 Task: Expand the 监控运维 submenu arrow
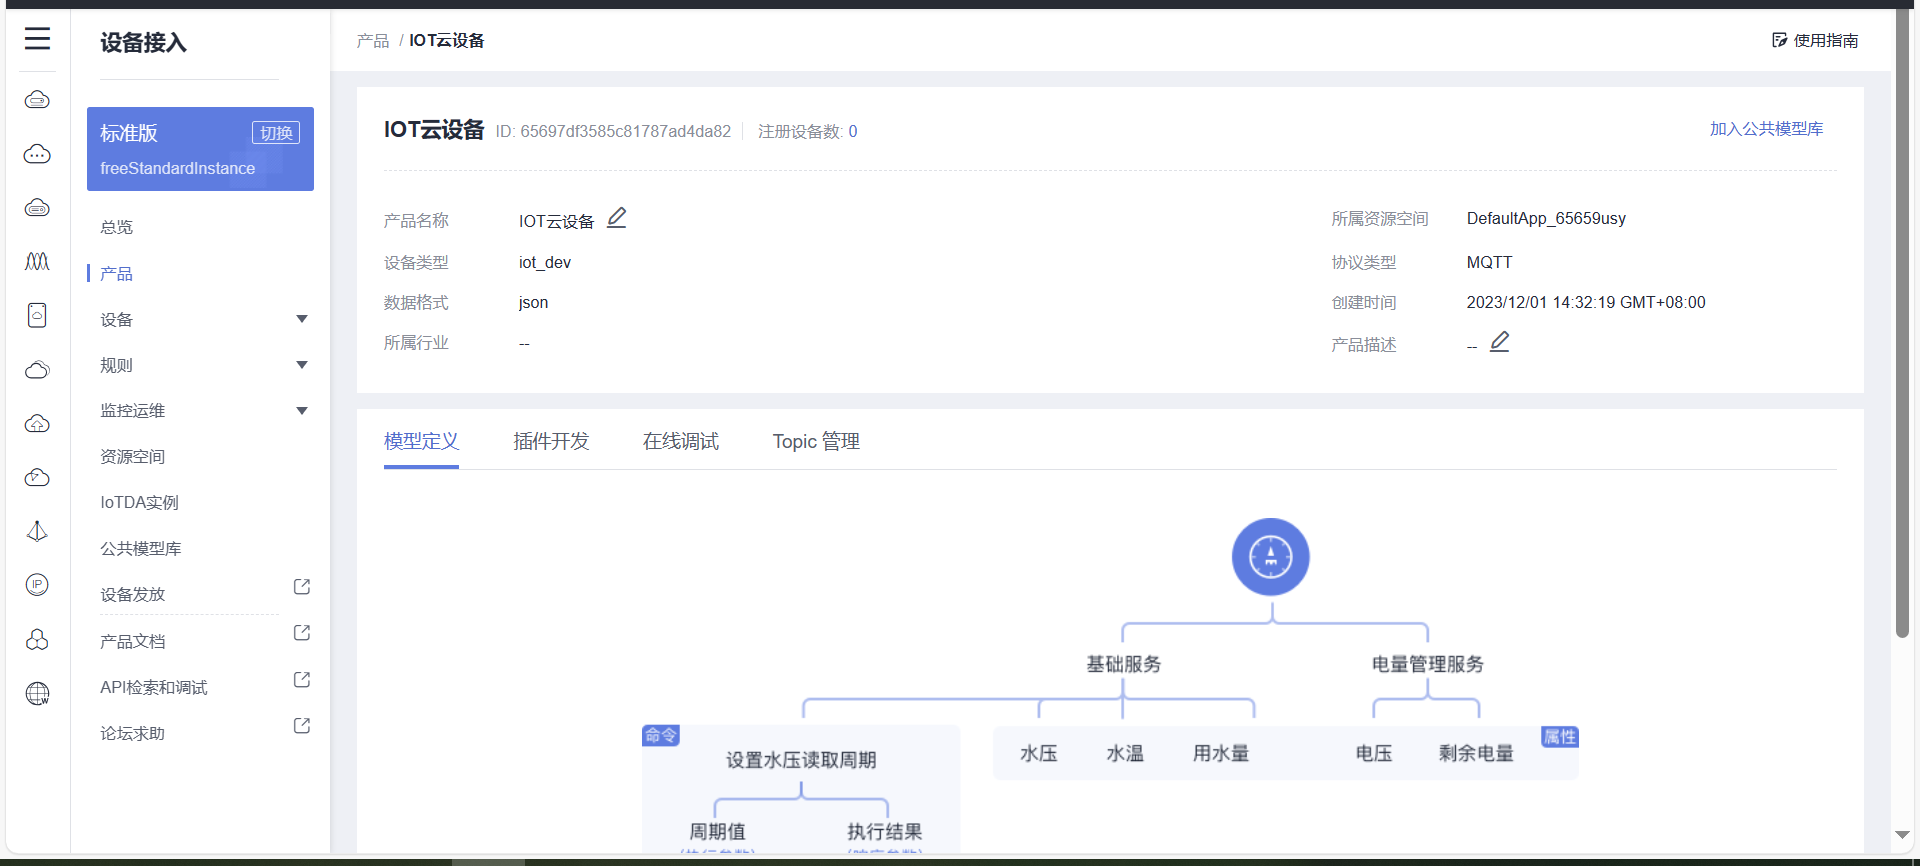[x=301, y=411]
